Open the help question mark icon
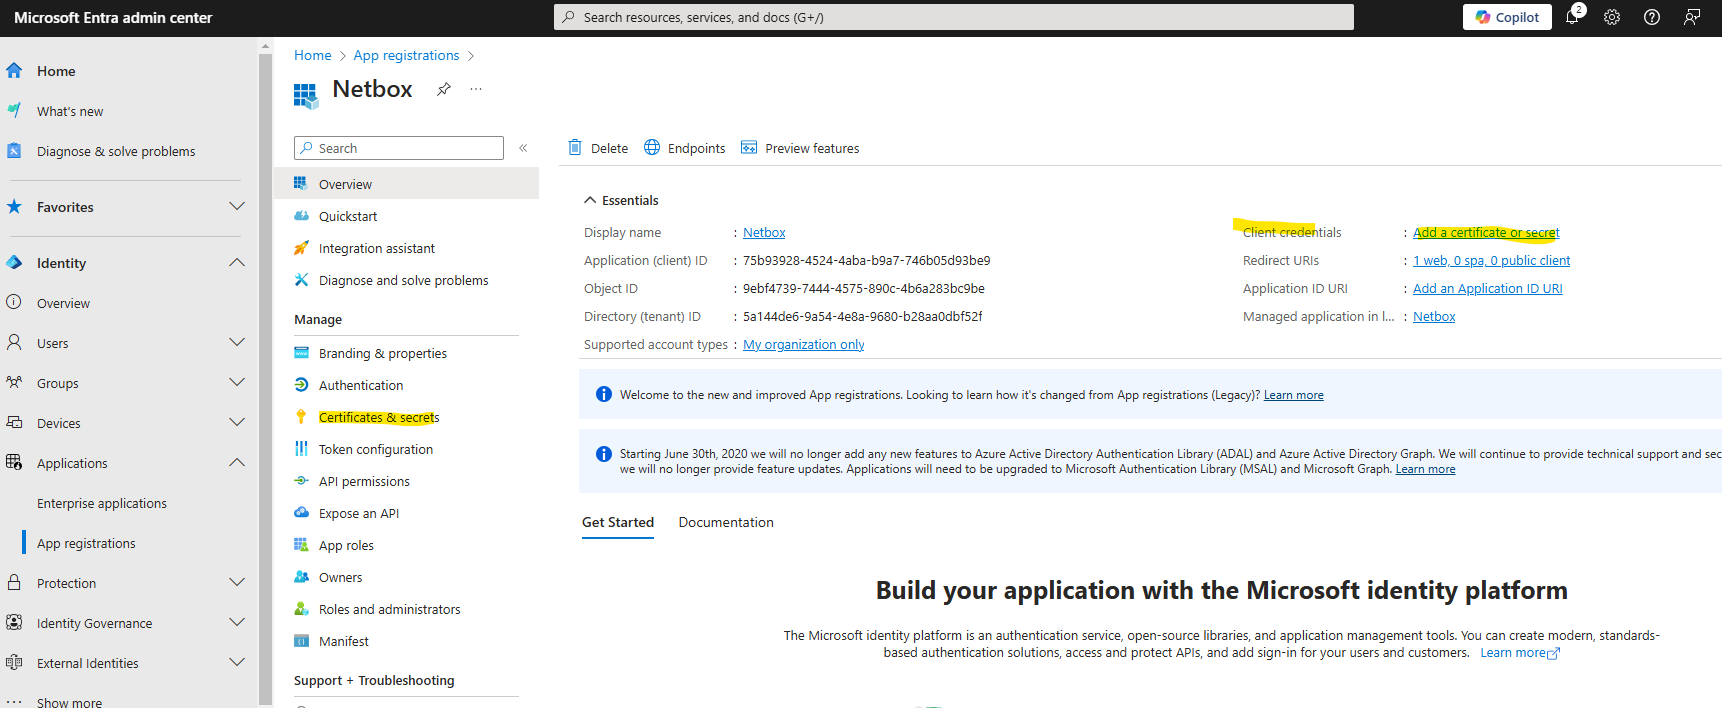 click(1652, 17)
